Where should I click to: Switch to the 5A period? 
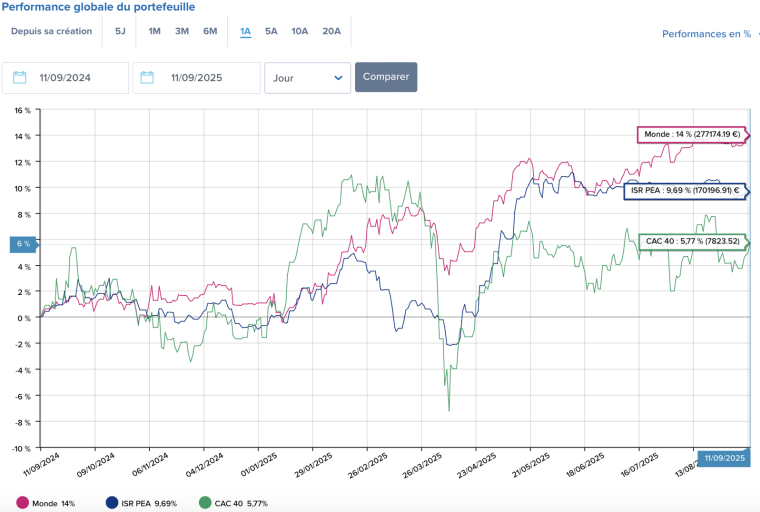pos(271,31)
